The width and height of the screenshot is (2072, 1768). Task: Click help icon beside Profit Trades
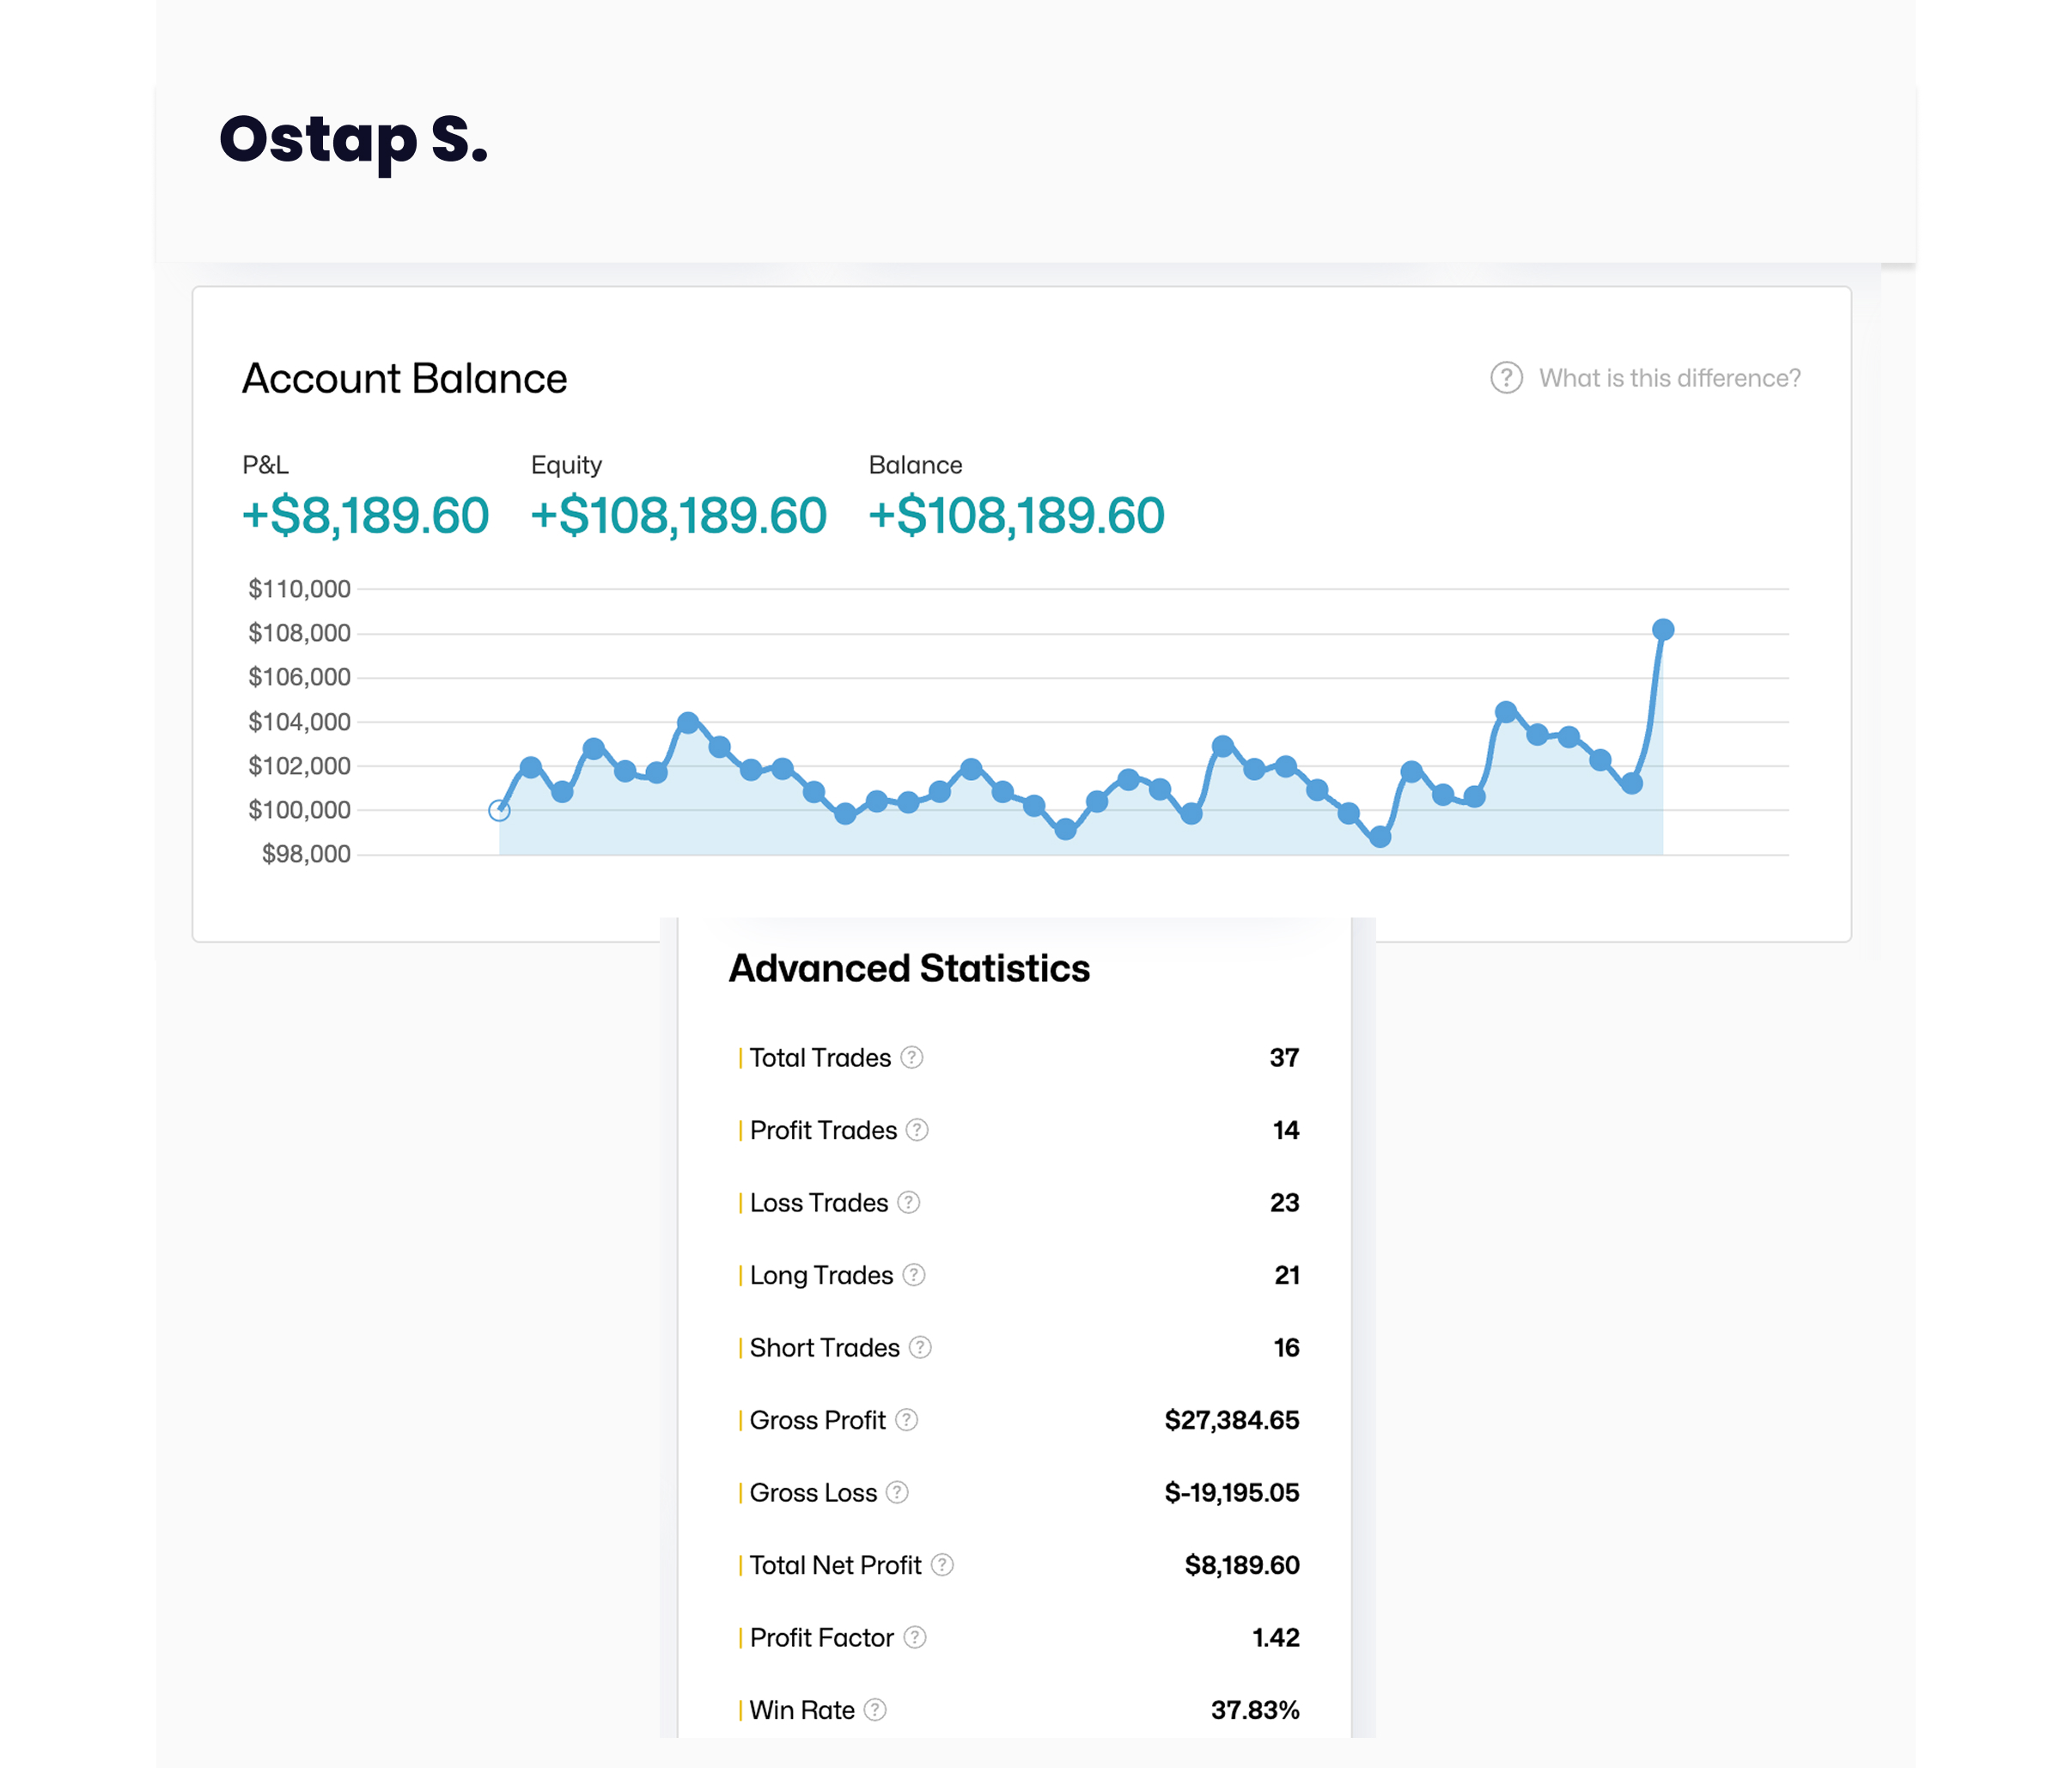pos(917,1130)
